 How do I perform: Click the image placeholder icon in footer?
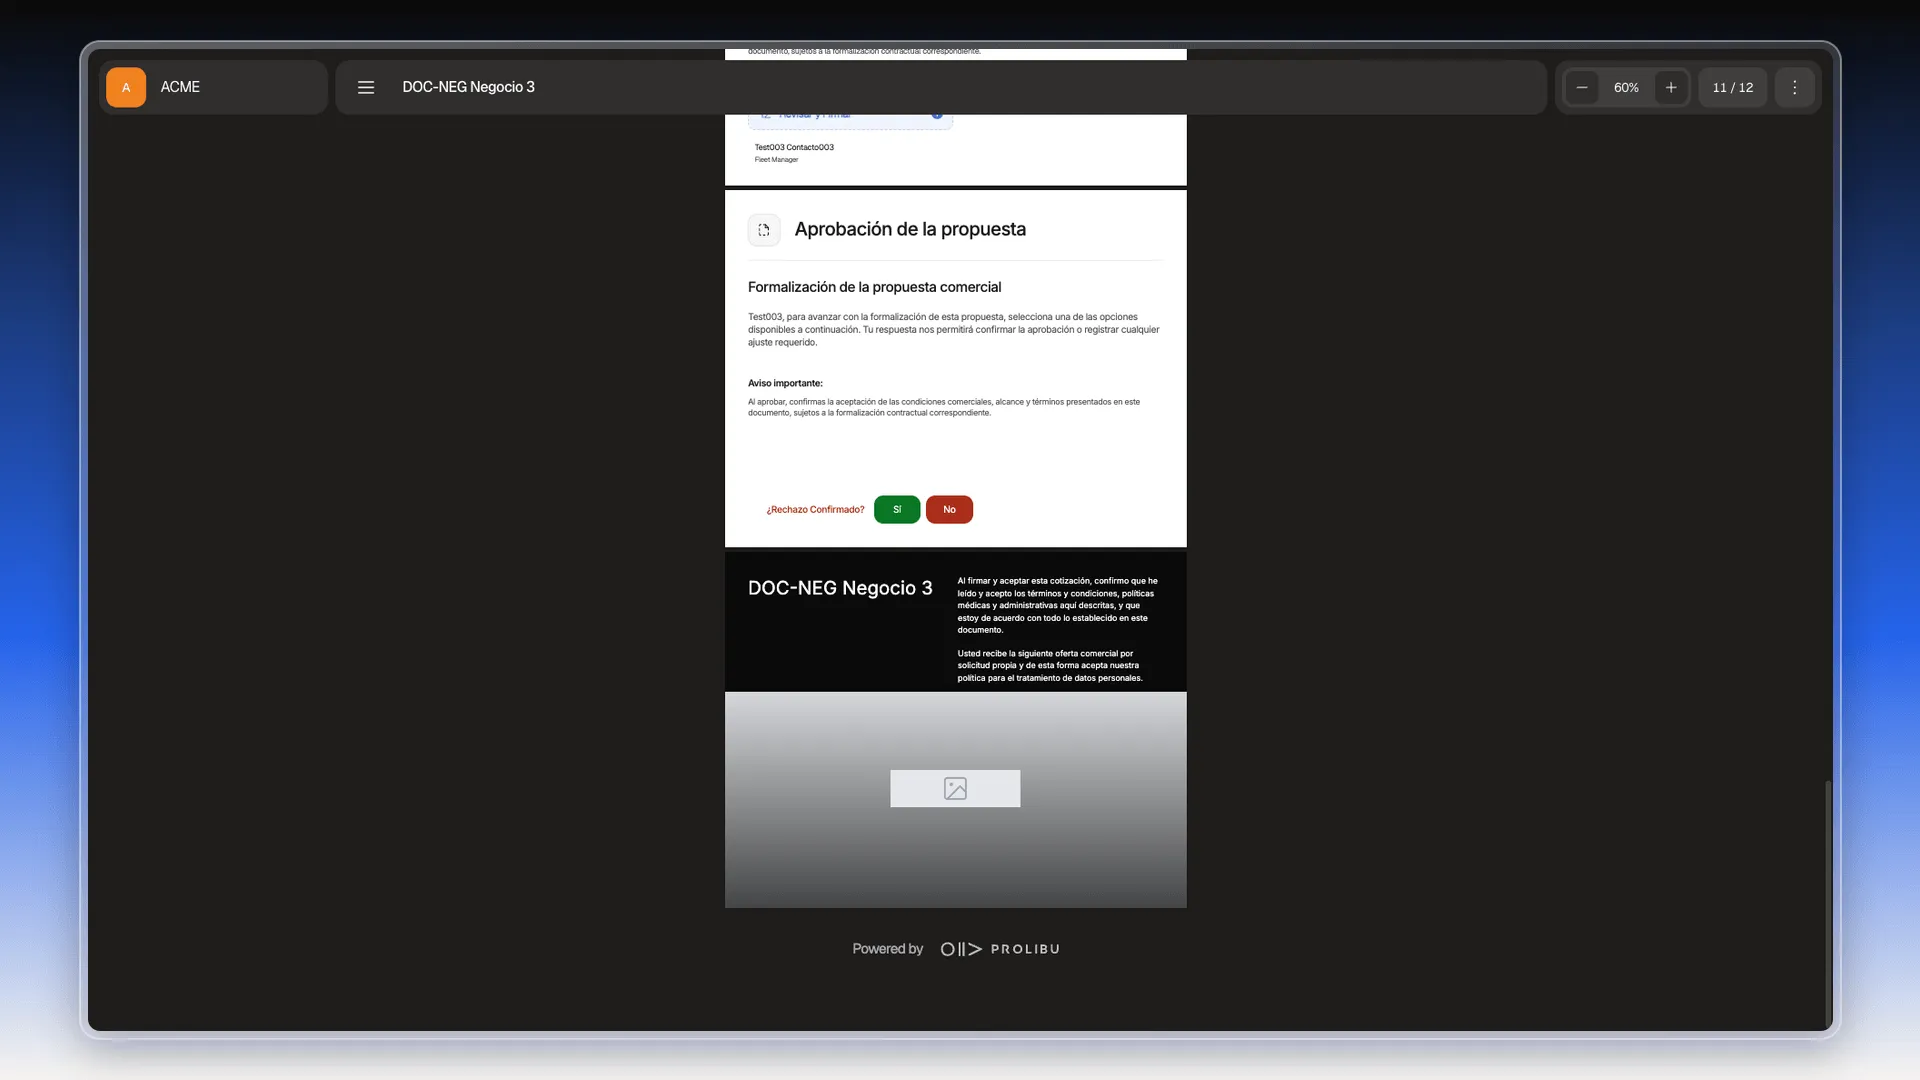[x=955, y=788]
